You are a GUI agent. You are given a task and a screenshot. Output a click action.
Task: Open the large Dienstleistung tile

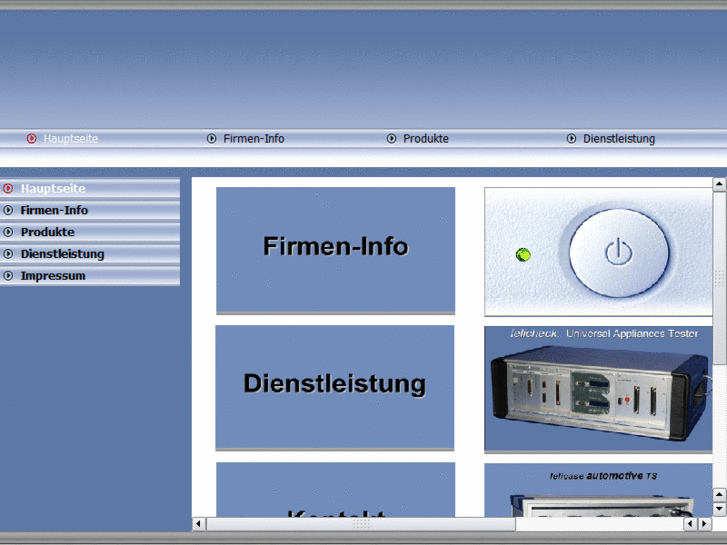click(x=335, y=387)
